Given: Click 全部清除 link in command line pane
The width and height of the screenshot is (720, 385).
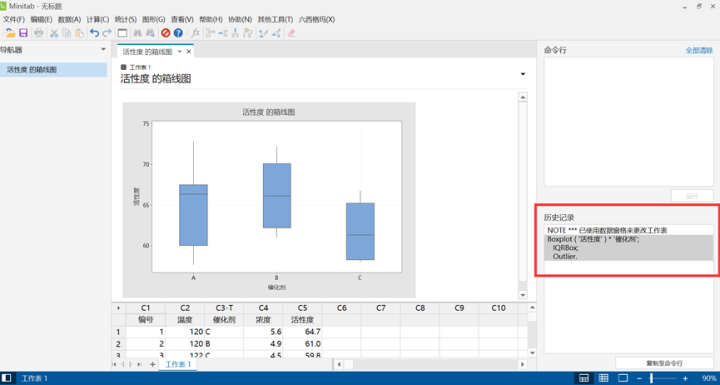Looking at the screenshot, I should (x=699, y=50).
